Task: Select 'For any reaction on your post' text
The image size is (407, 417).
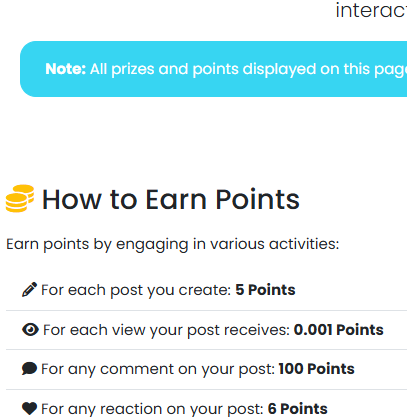Action: [153, 409]
